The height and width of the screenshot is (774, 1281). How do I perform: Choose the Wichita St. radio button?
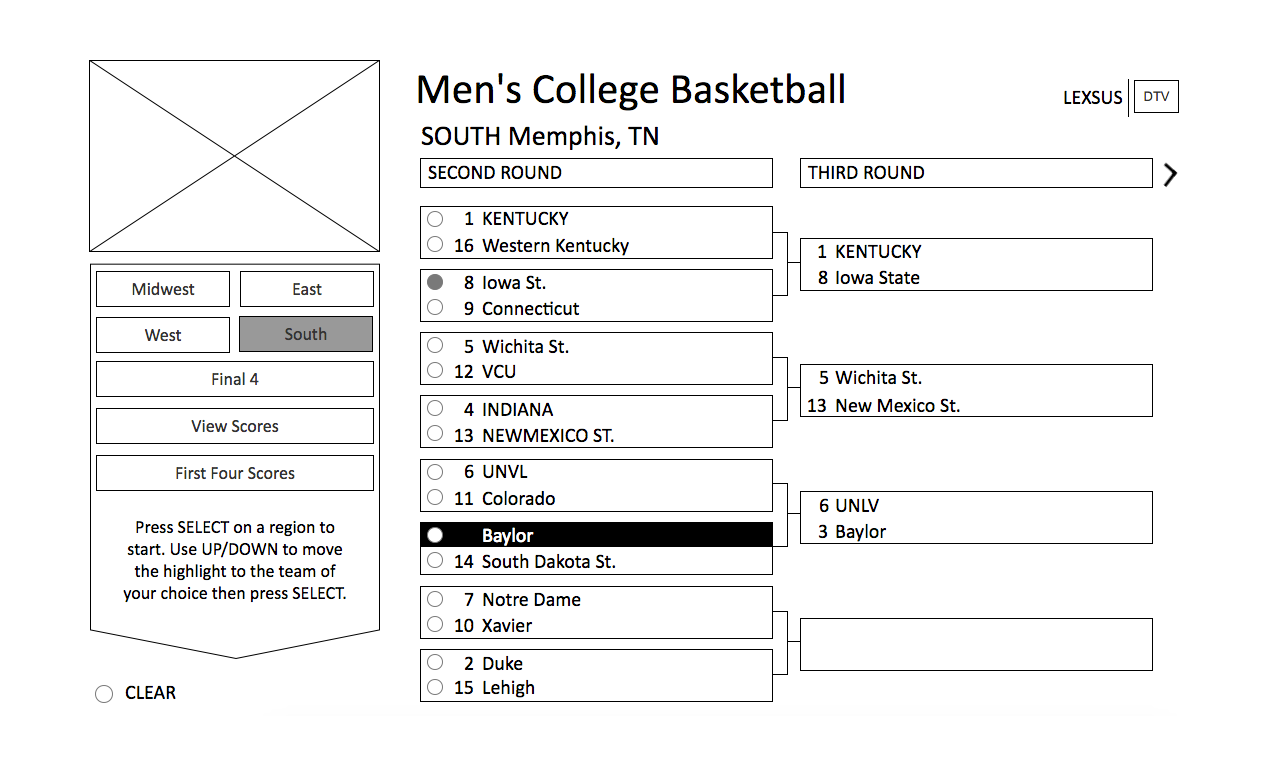pos(435,346)
